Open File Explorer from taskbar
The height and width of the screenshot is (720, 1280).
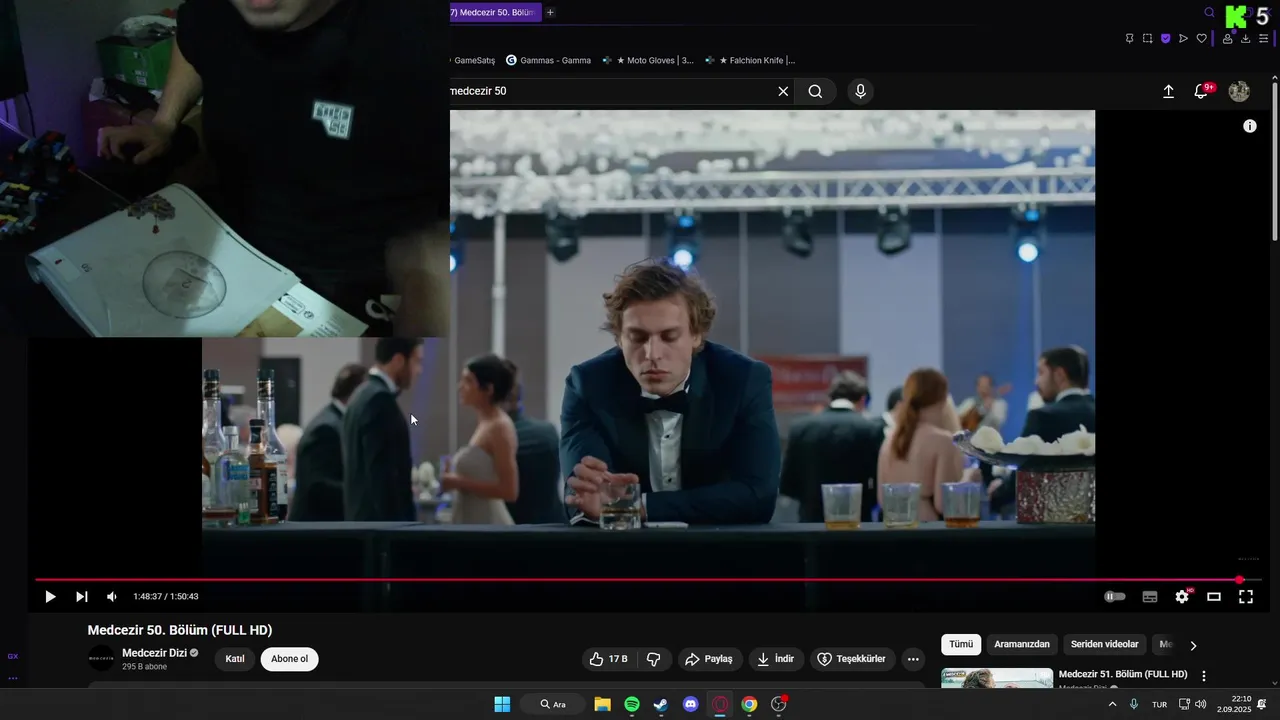tap(602, 704)
